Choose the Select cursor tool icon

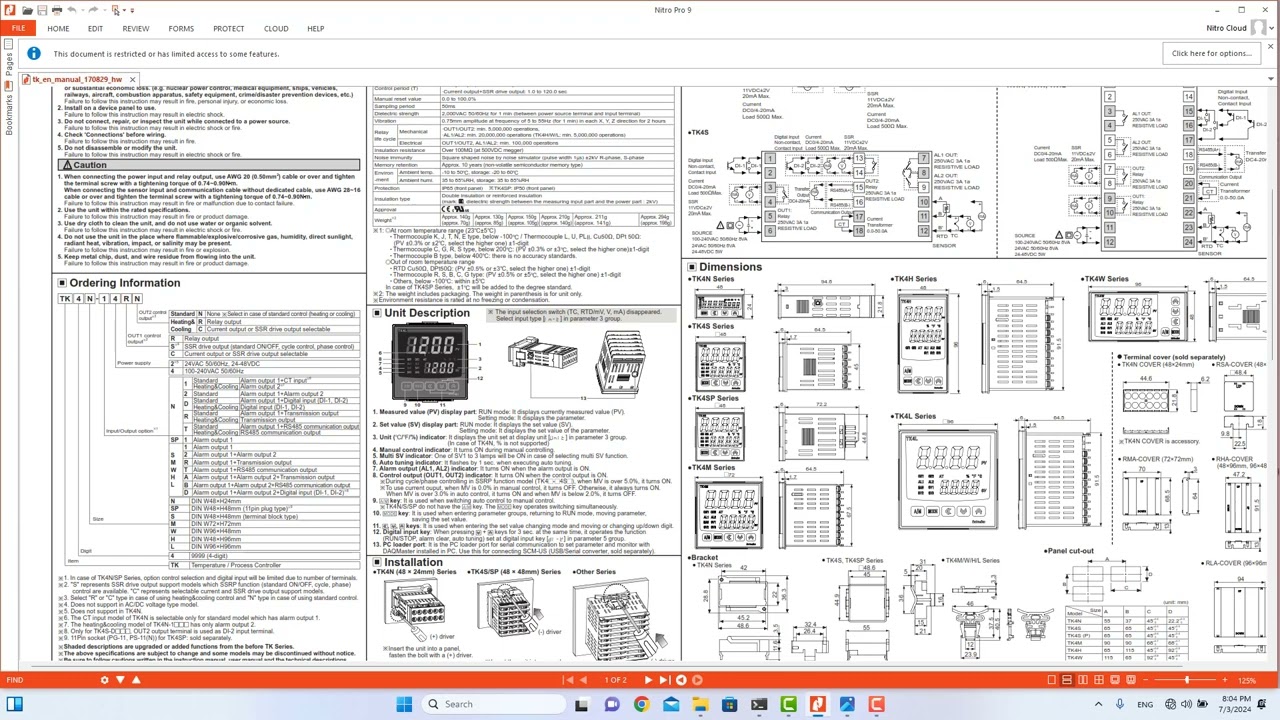(115, 10)
